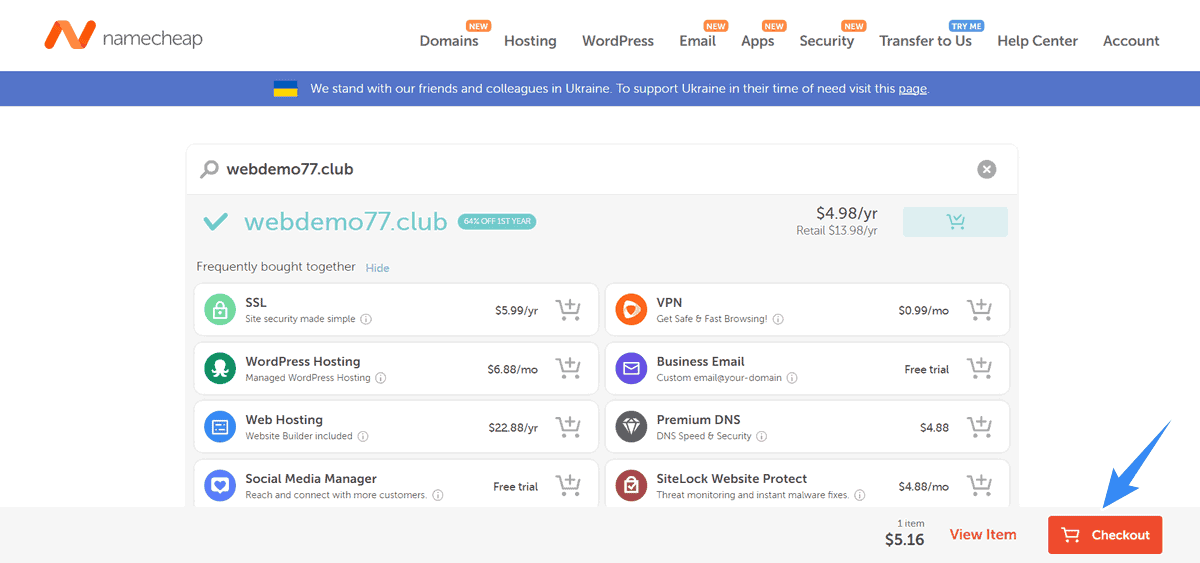This screenshot has height=563, width=1200.
Task: Show info for Social Media Manager
Action: click(438, 495)
